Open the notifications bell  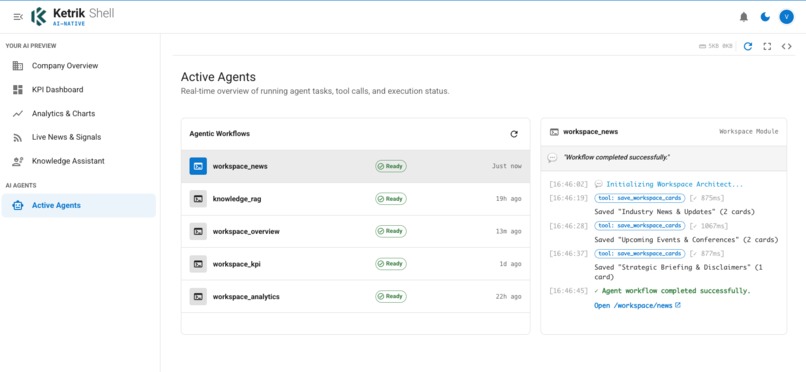click(744, 17)
